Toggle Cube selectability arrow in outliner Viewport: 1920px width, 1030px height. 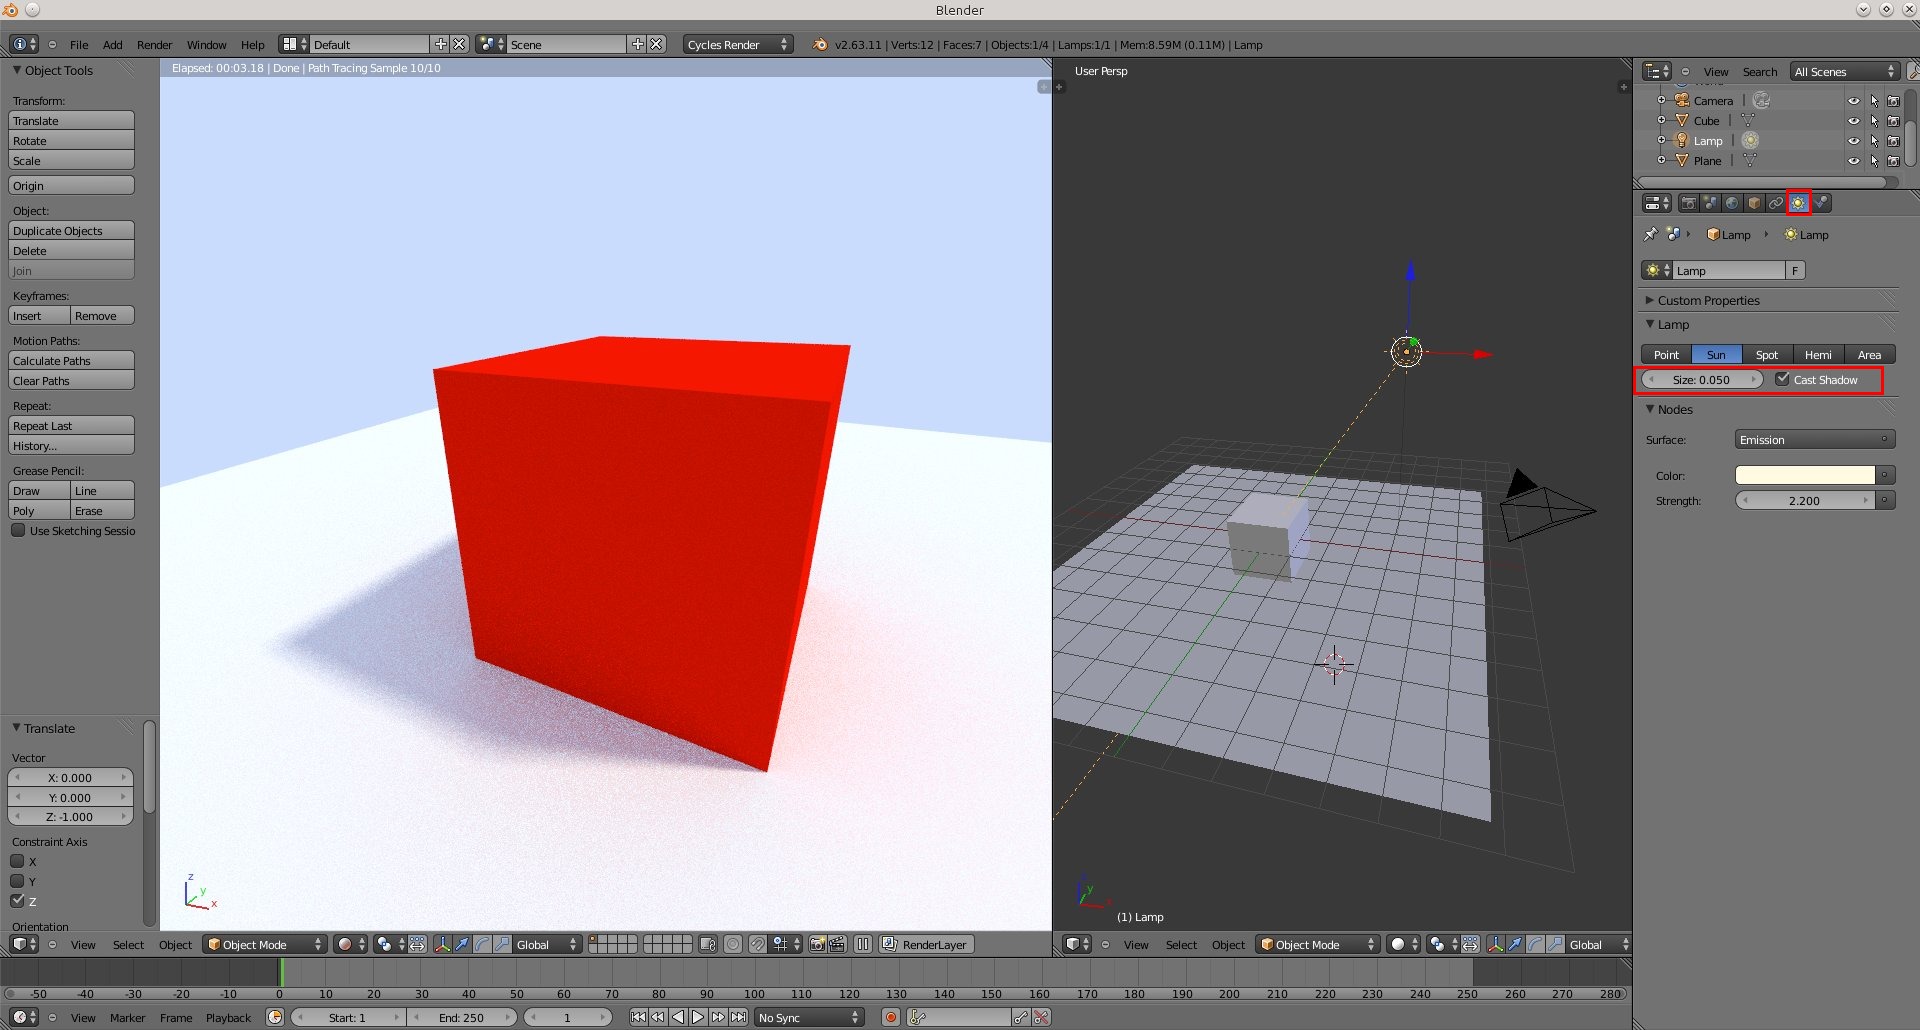(1874, 120)
